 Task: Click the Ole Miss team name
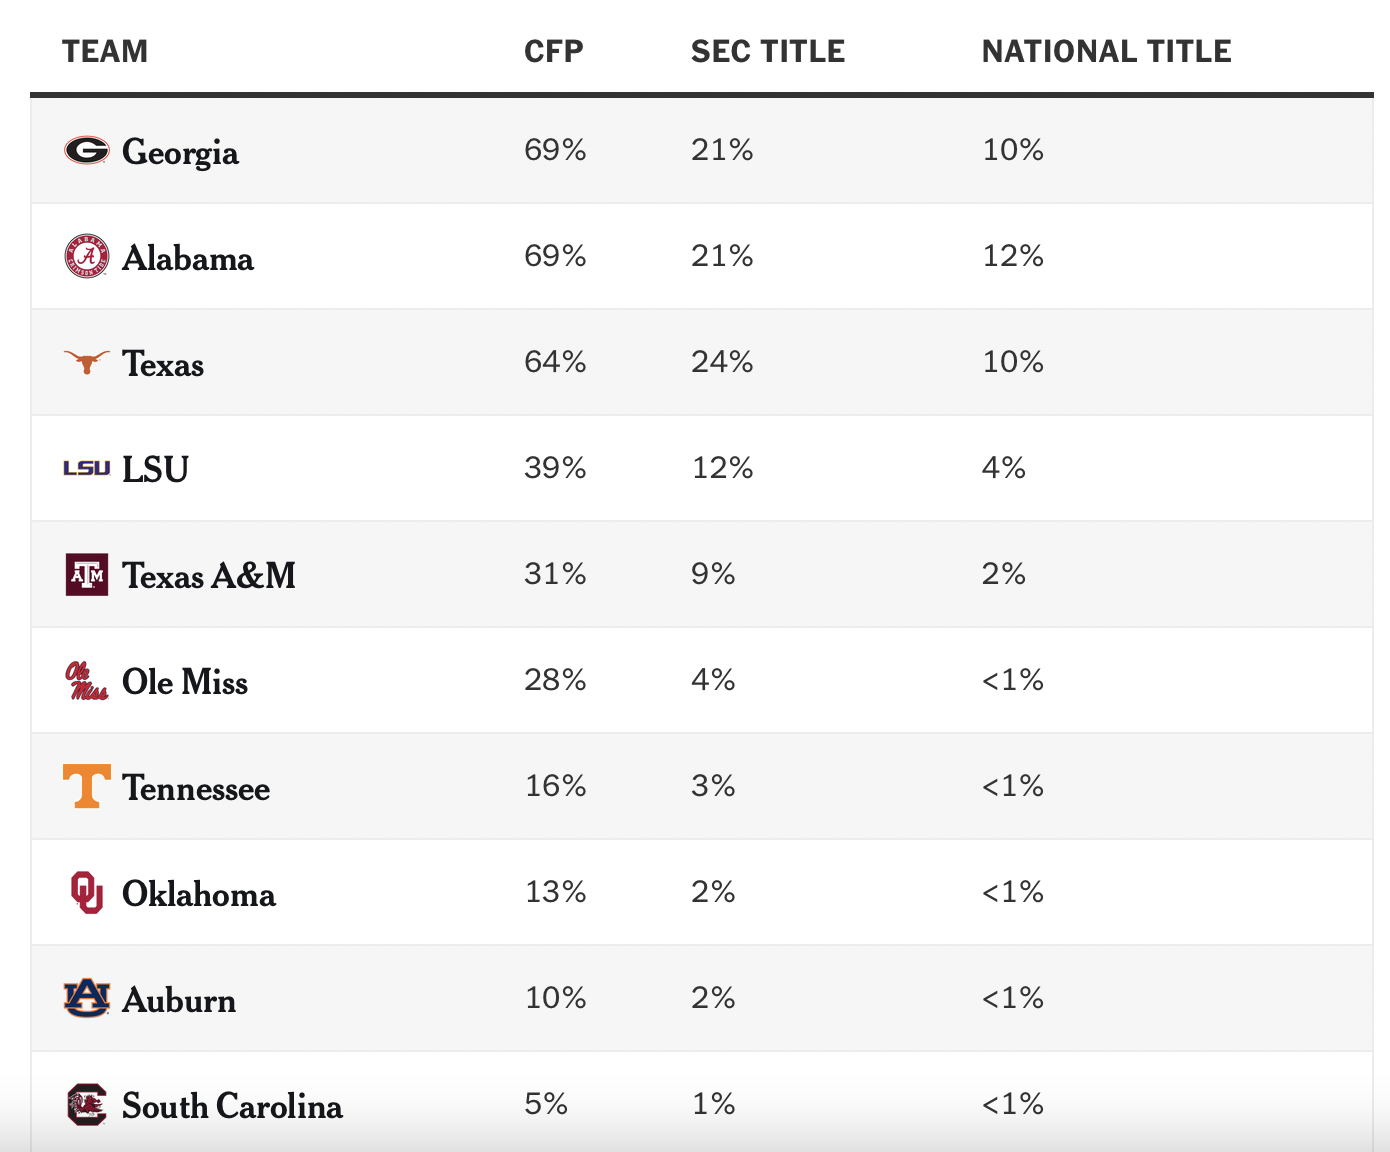click(x=185, y=682)
